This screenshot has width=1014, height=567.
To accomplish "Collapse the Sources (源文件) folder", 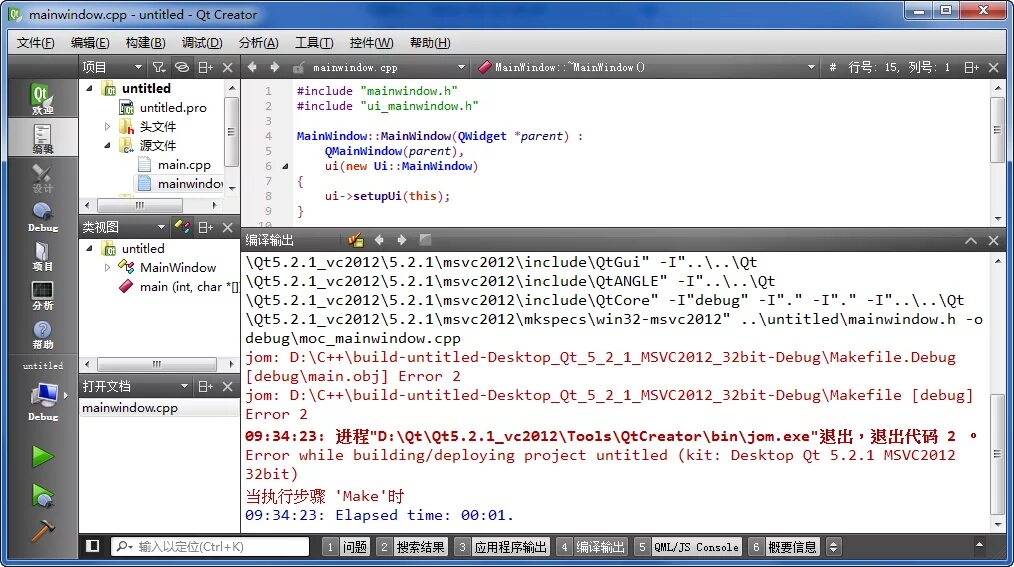I will pyautogui.click(x=107, y=145).
